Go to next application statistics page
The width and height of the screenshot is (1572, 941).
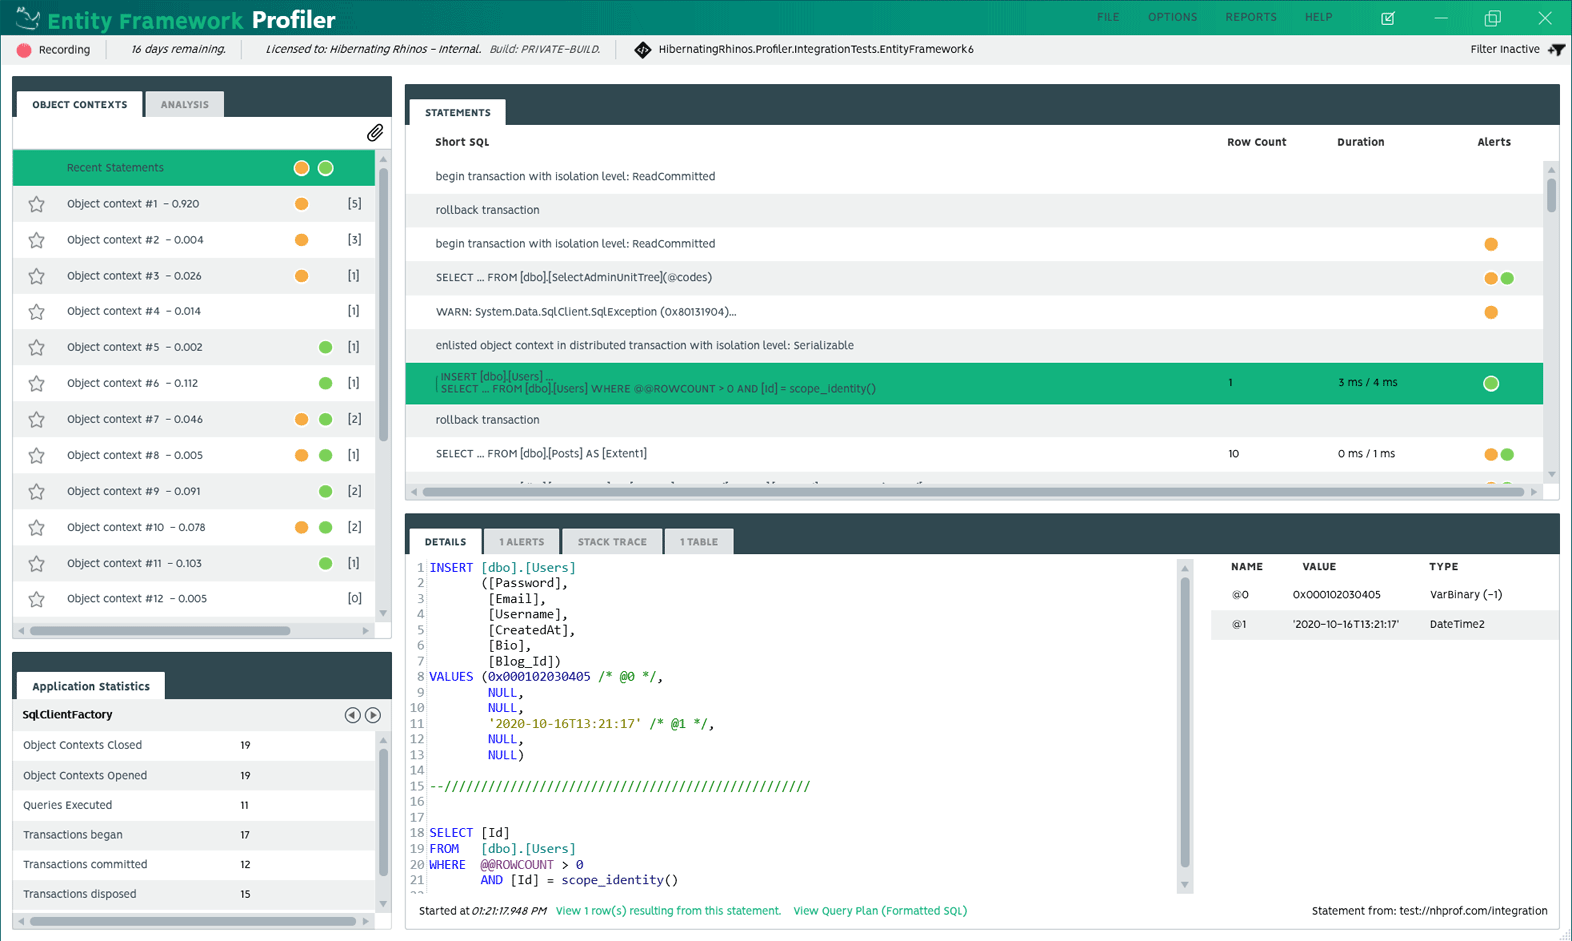click(373, 715)
